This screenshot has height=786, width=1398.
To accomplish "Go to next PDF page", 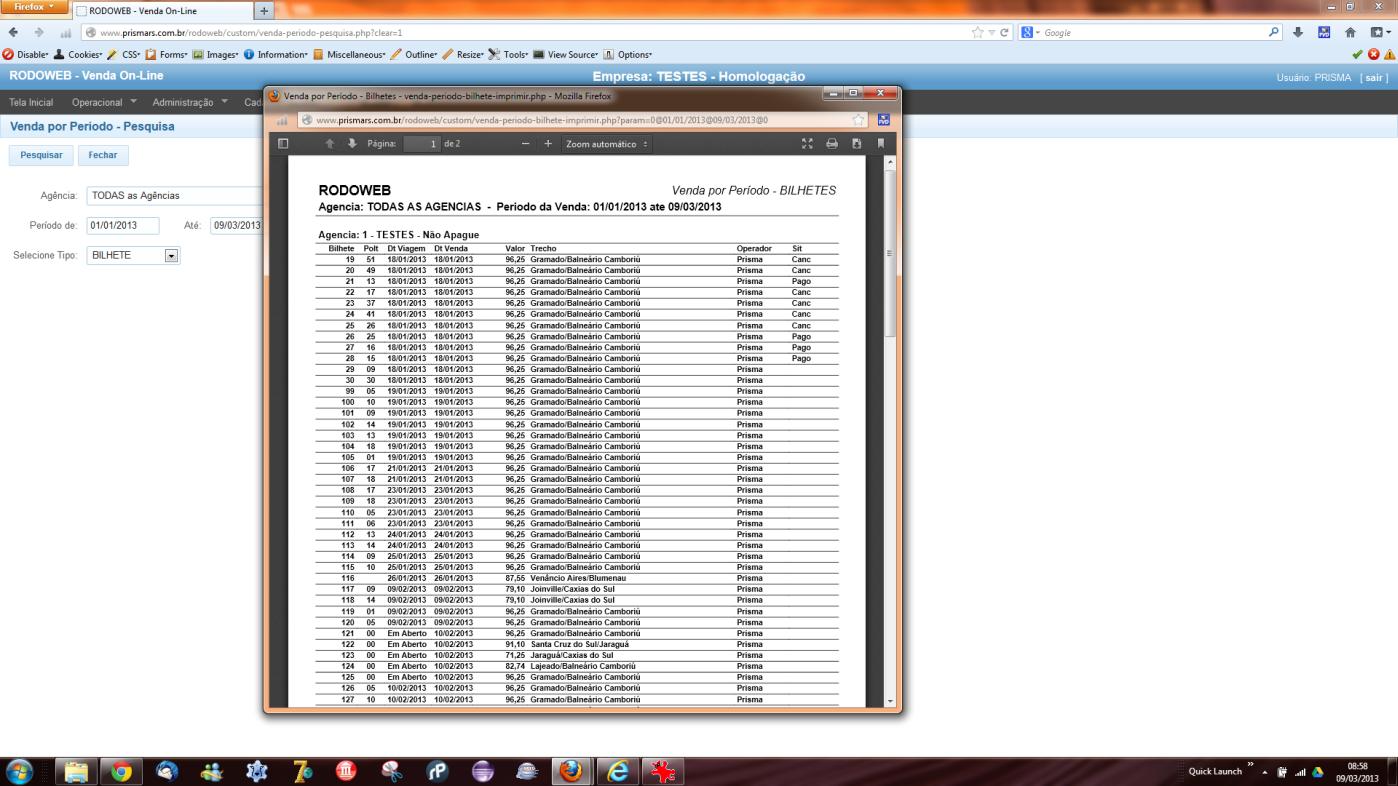I will point(352,144).
